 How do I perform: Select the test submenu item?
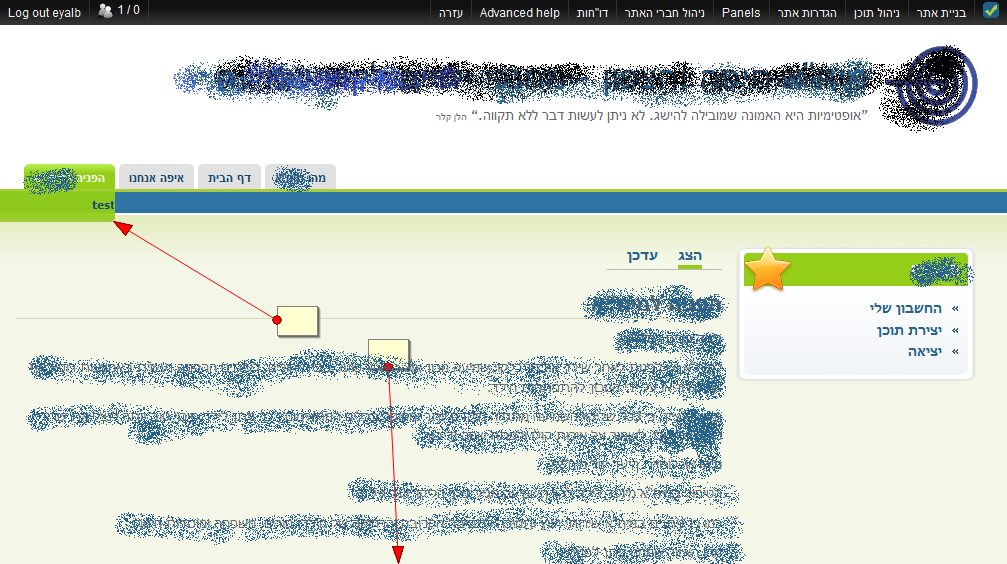pos(102,204)
